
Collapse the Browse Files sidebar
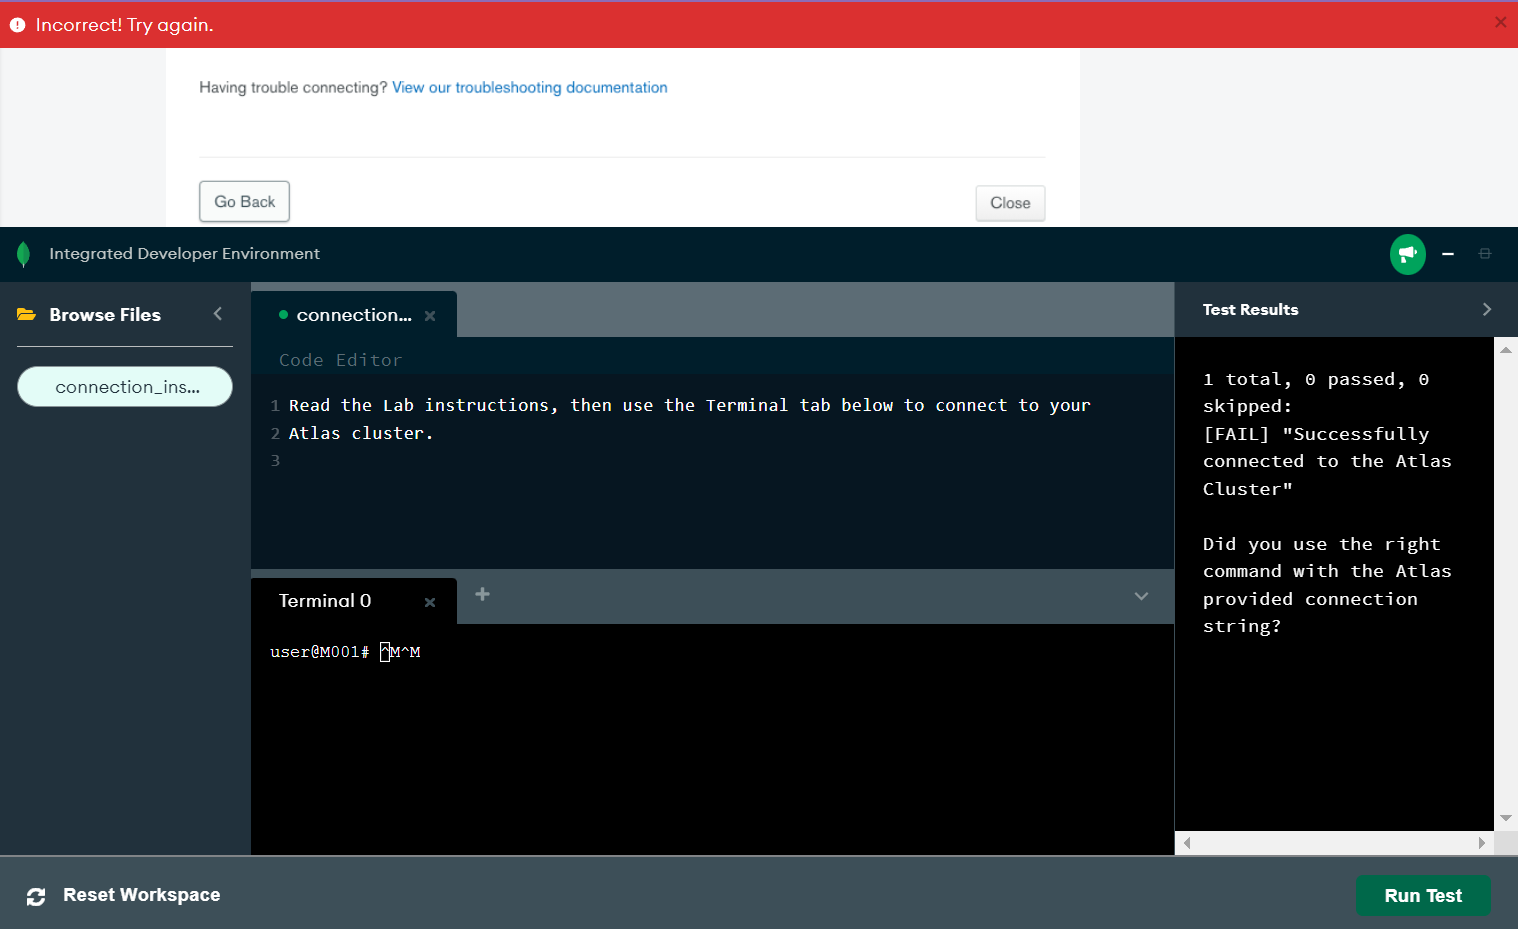218,314
